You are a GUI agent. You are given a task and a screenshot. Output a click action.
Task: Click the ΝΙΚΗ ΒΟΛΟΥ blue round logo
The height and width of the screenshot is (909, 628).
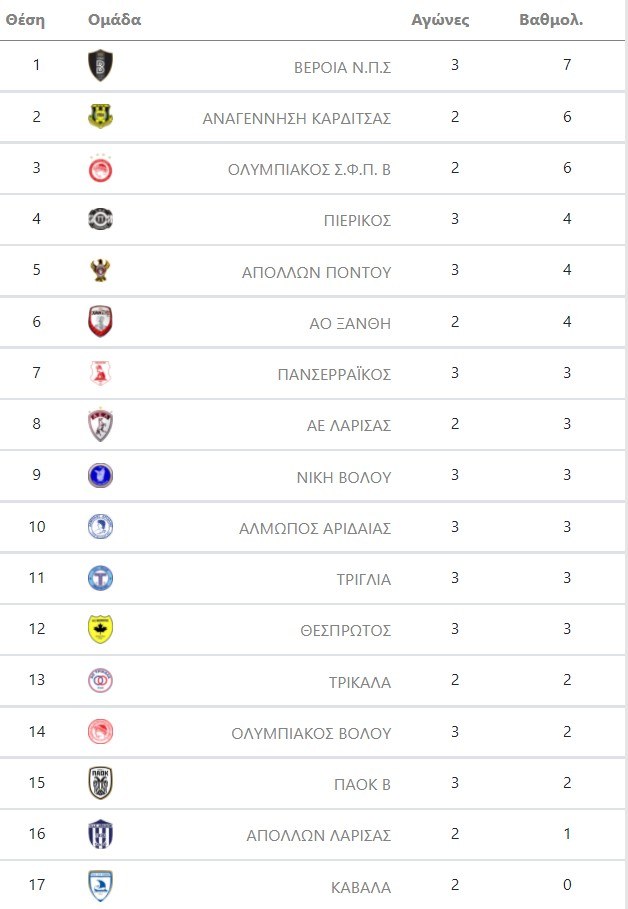pos(100,476)
